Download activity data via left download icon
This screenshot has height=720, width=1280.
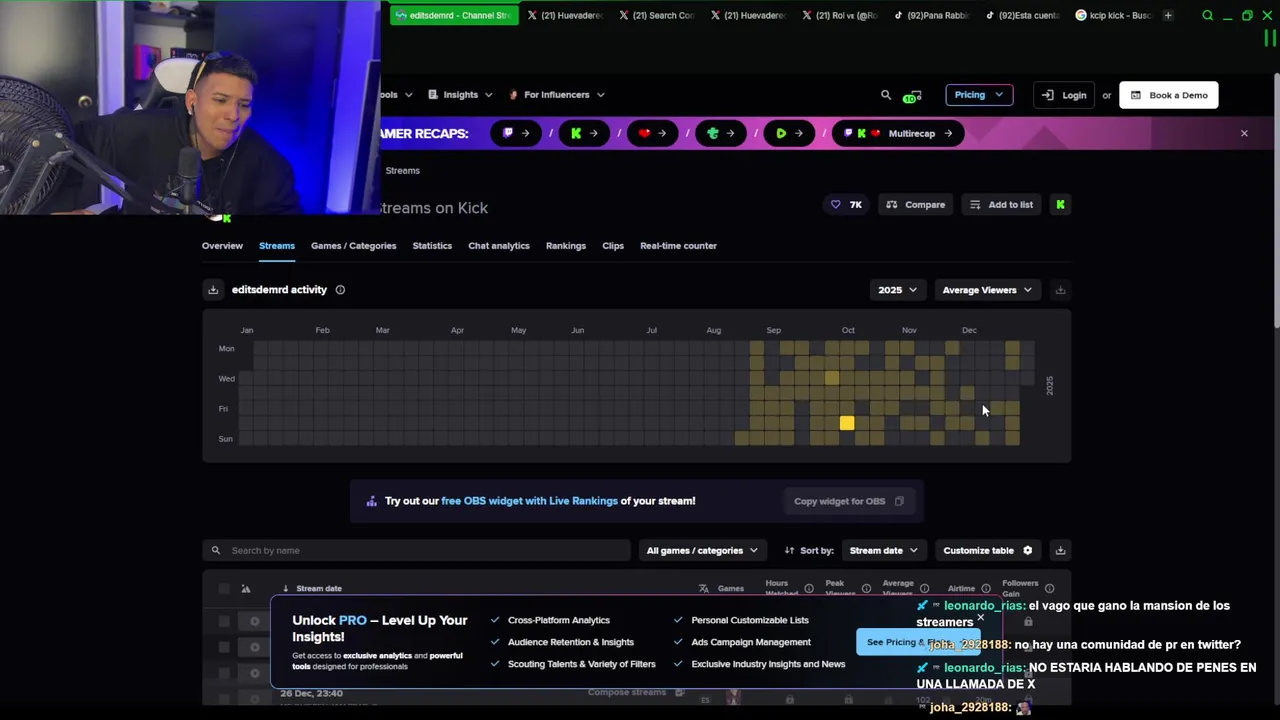[213, 290]
